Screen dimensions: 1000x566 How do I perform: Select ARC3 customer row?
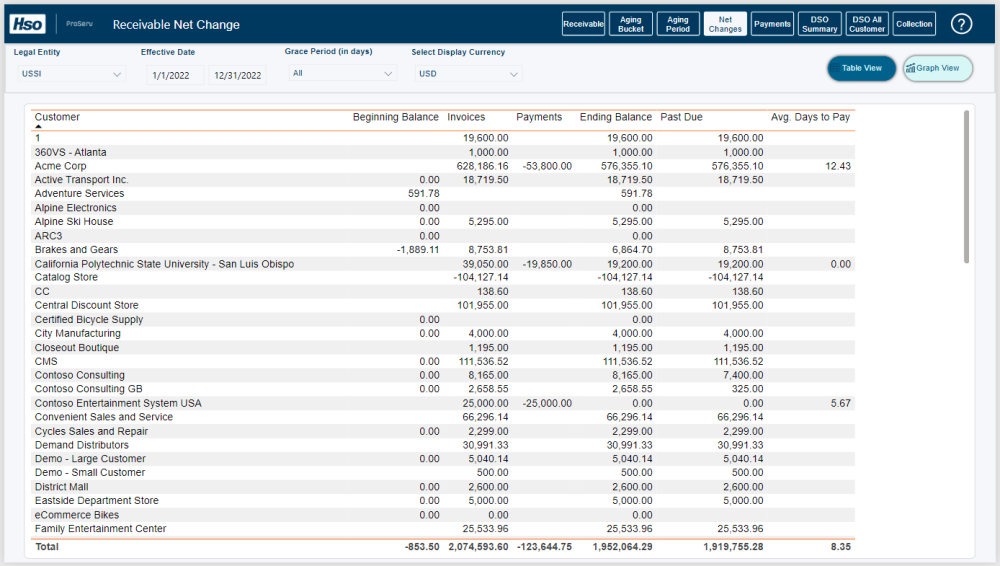443,235
